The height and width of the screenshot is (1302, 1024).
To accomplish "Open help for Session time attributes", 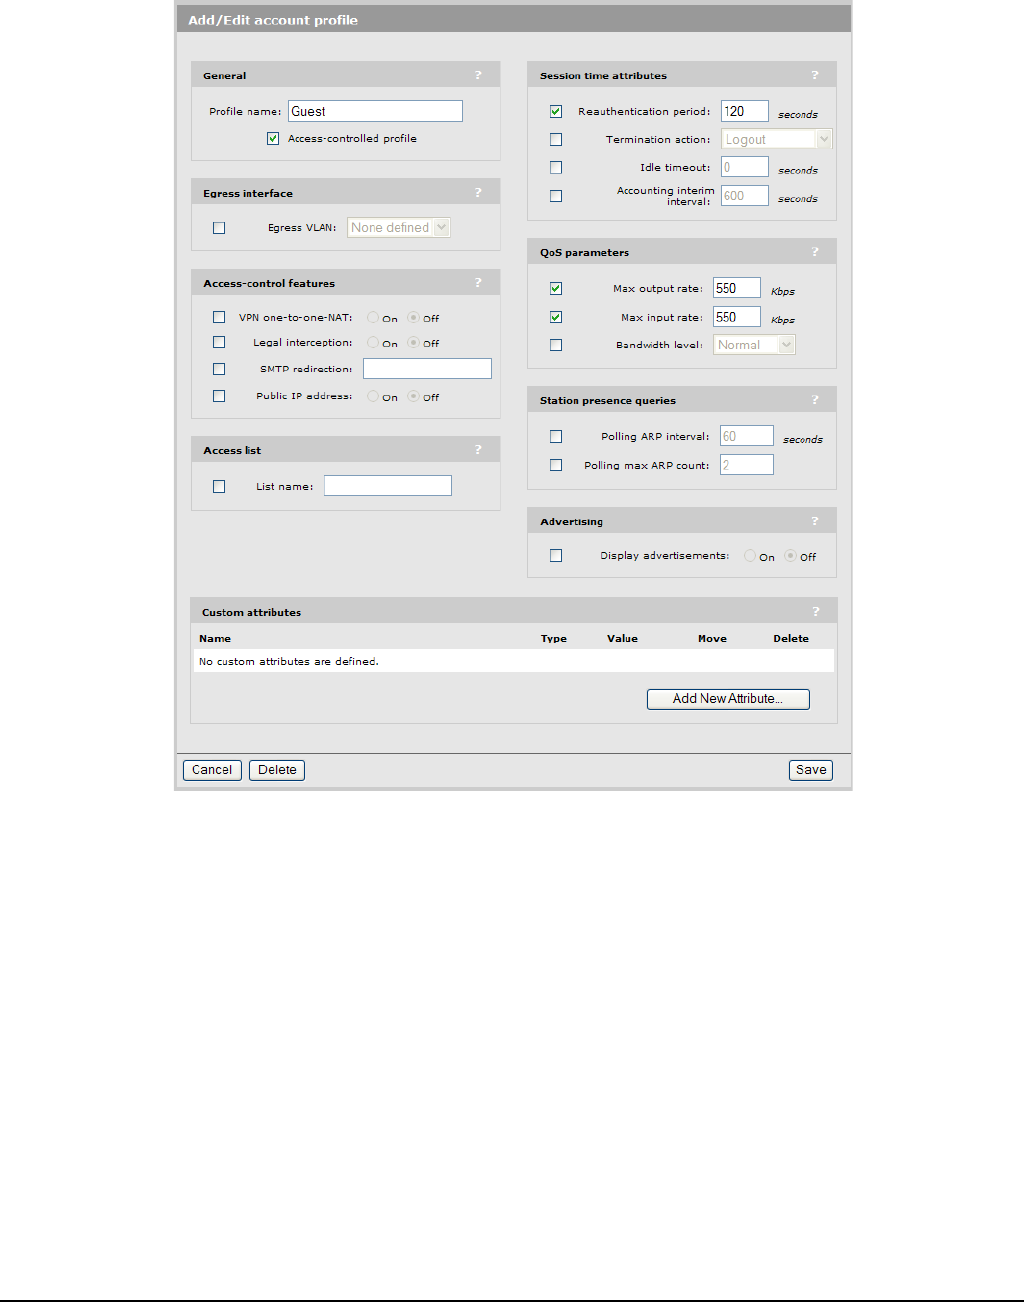I will tap(815, 75).
